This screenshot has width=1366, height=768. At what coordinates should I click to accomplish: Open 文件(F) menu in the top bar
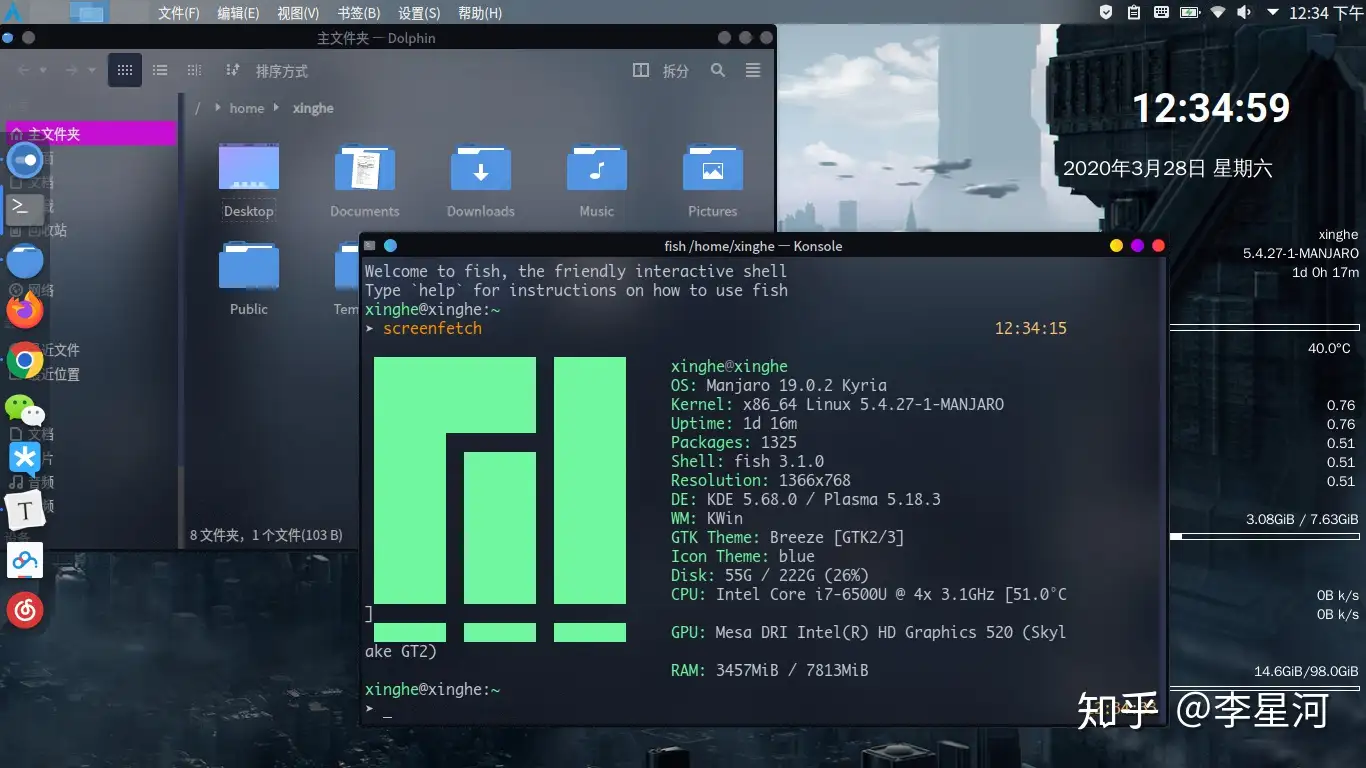[179, 13]
